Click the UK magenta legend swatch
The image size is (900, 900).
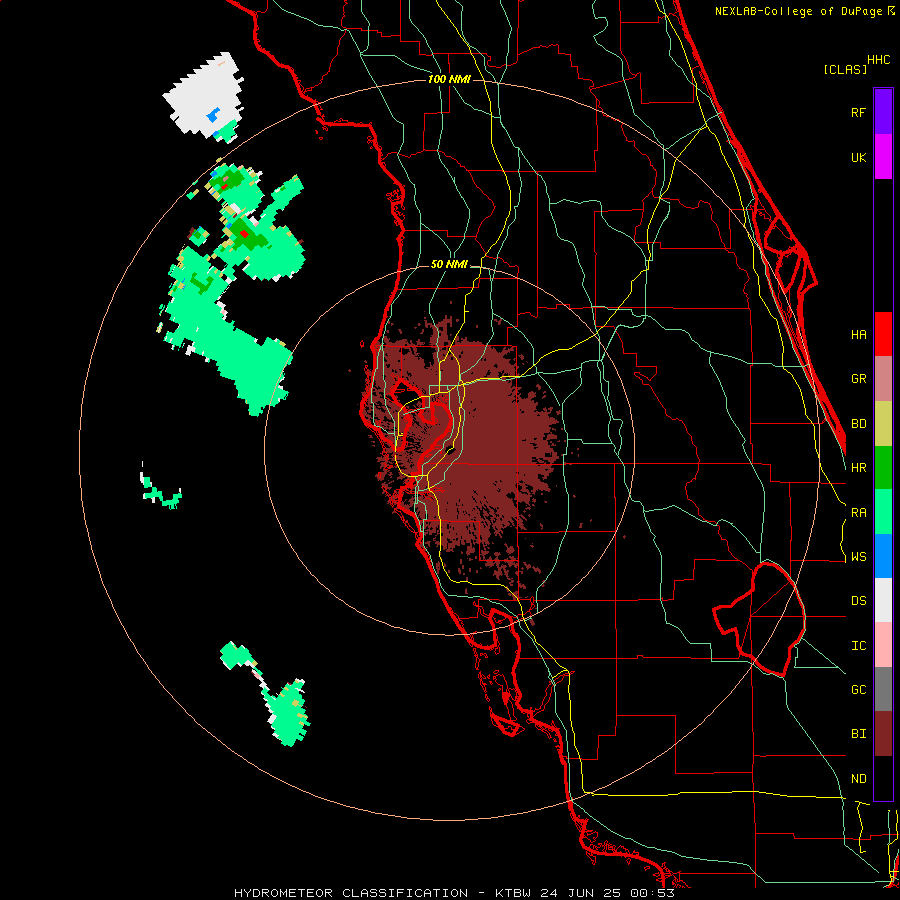pos(883,157)
